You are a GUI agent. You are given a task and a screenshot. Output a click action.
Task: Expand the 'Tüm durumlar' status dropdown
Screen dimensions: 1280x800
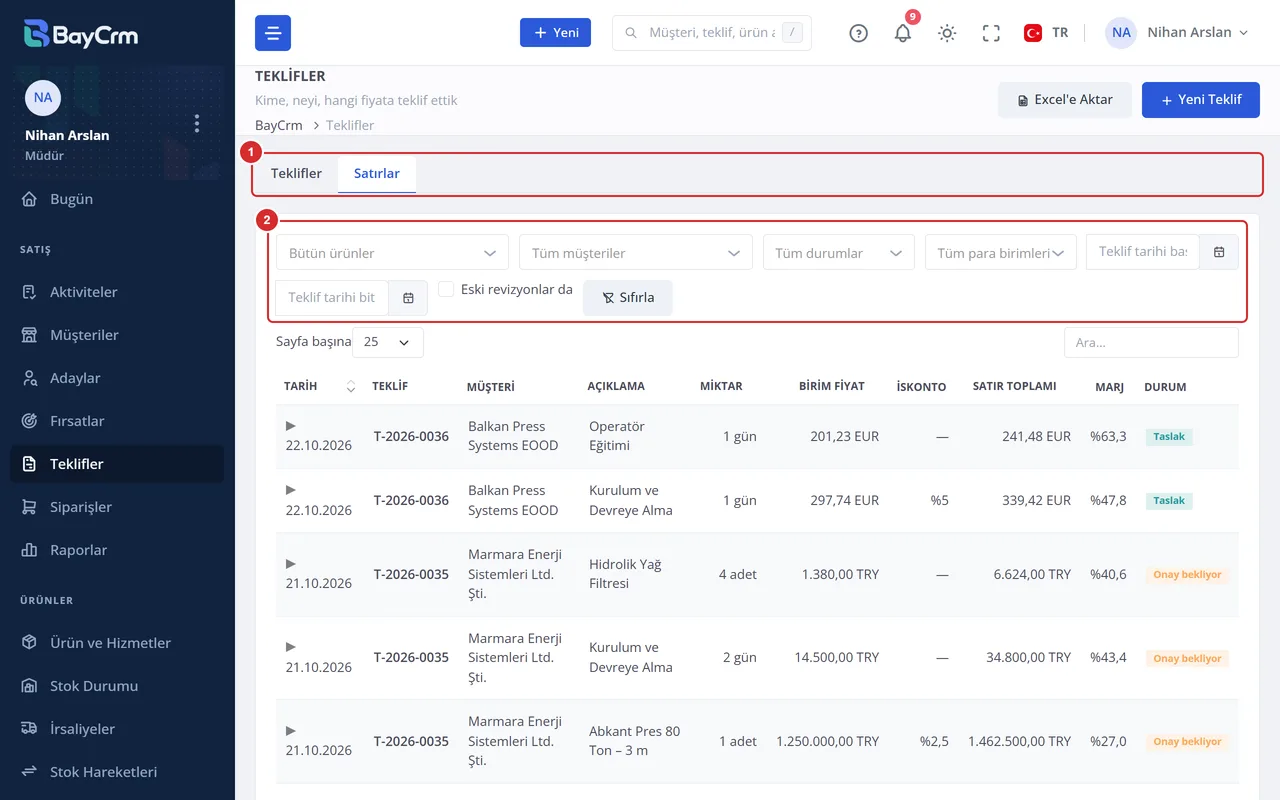click(x=838, y=253)
